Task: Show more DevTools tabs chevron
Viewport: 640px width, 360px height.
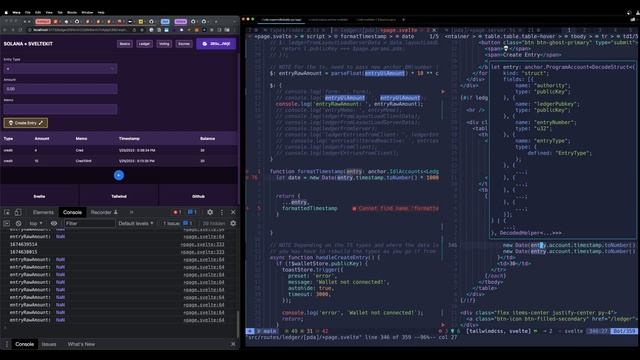Action: [x=131, y=212]
